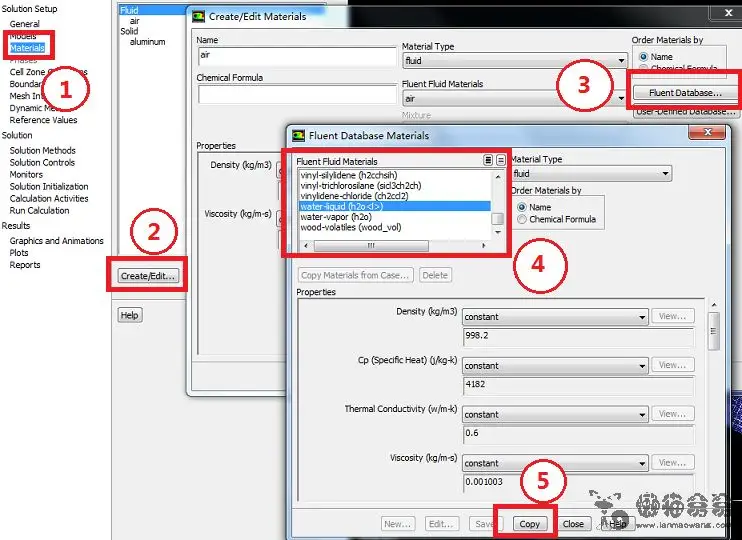The height and width of the screenshot is (540, 742).
Task: Select Name radio in Fluent Database Materials
Action: pyautogui.click(x=522, y=207)
